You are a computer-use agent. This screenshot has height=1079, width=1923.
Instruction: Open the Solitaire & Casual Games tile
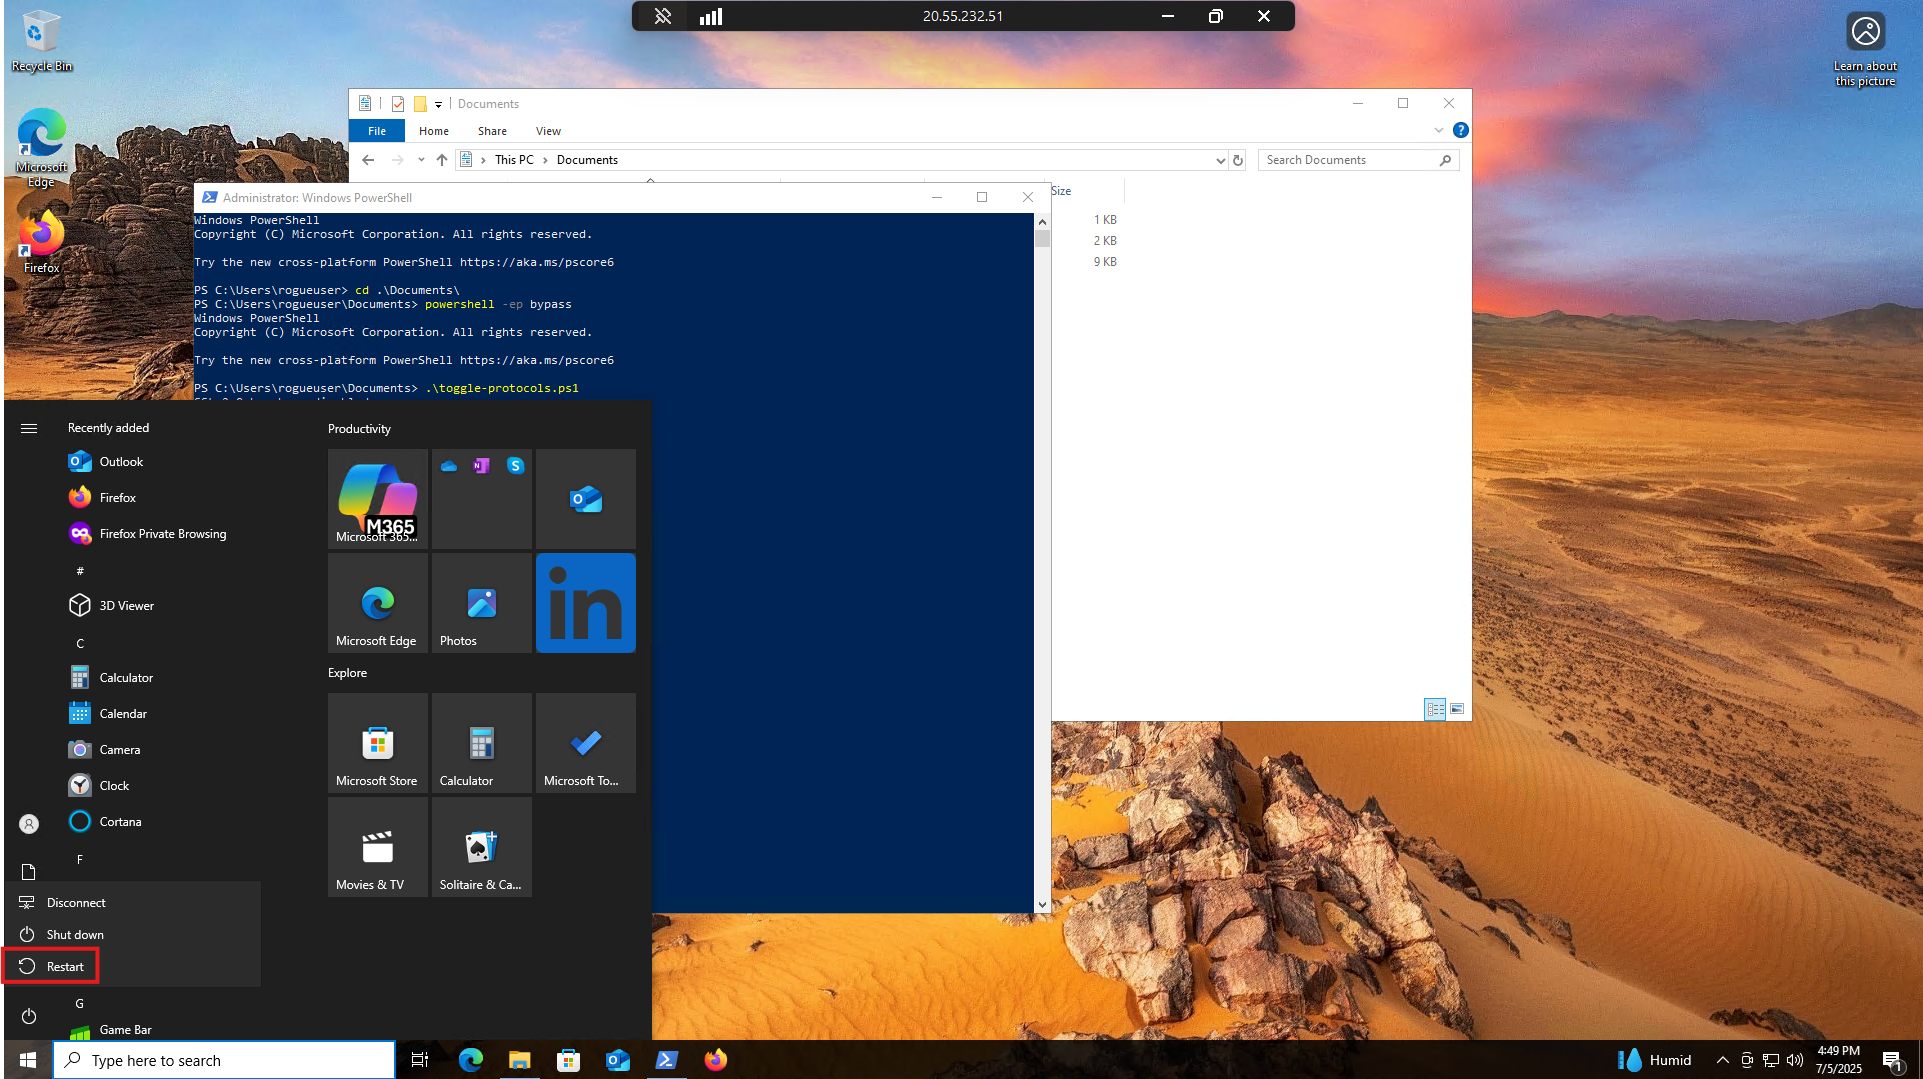[481, 847]
